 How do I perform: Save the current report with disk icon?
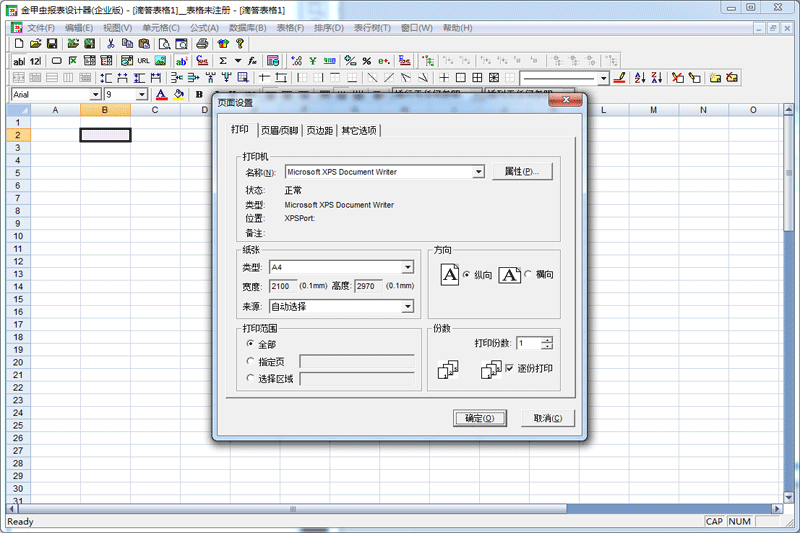click(x=52, y=44)
